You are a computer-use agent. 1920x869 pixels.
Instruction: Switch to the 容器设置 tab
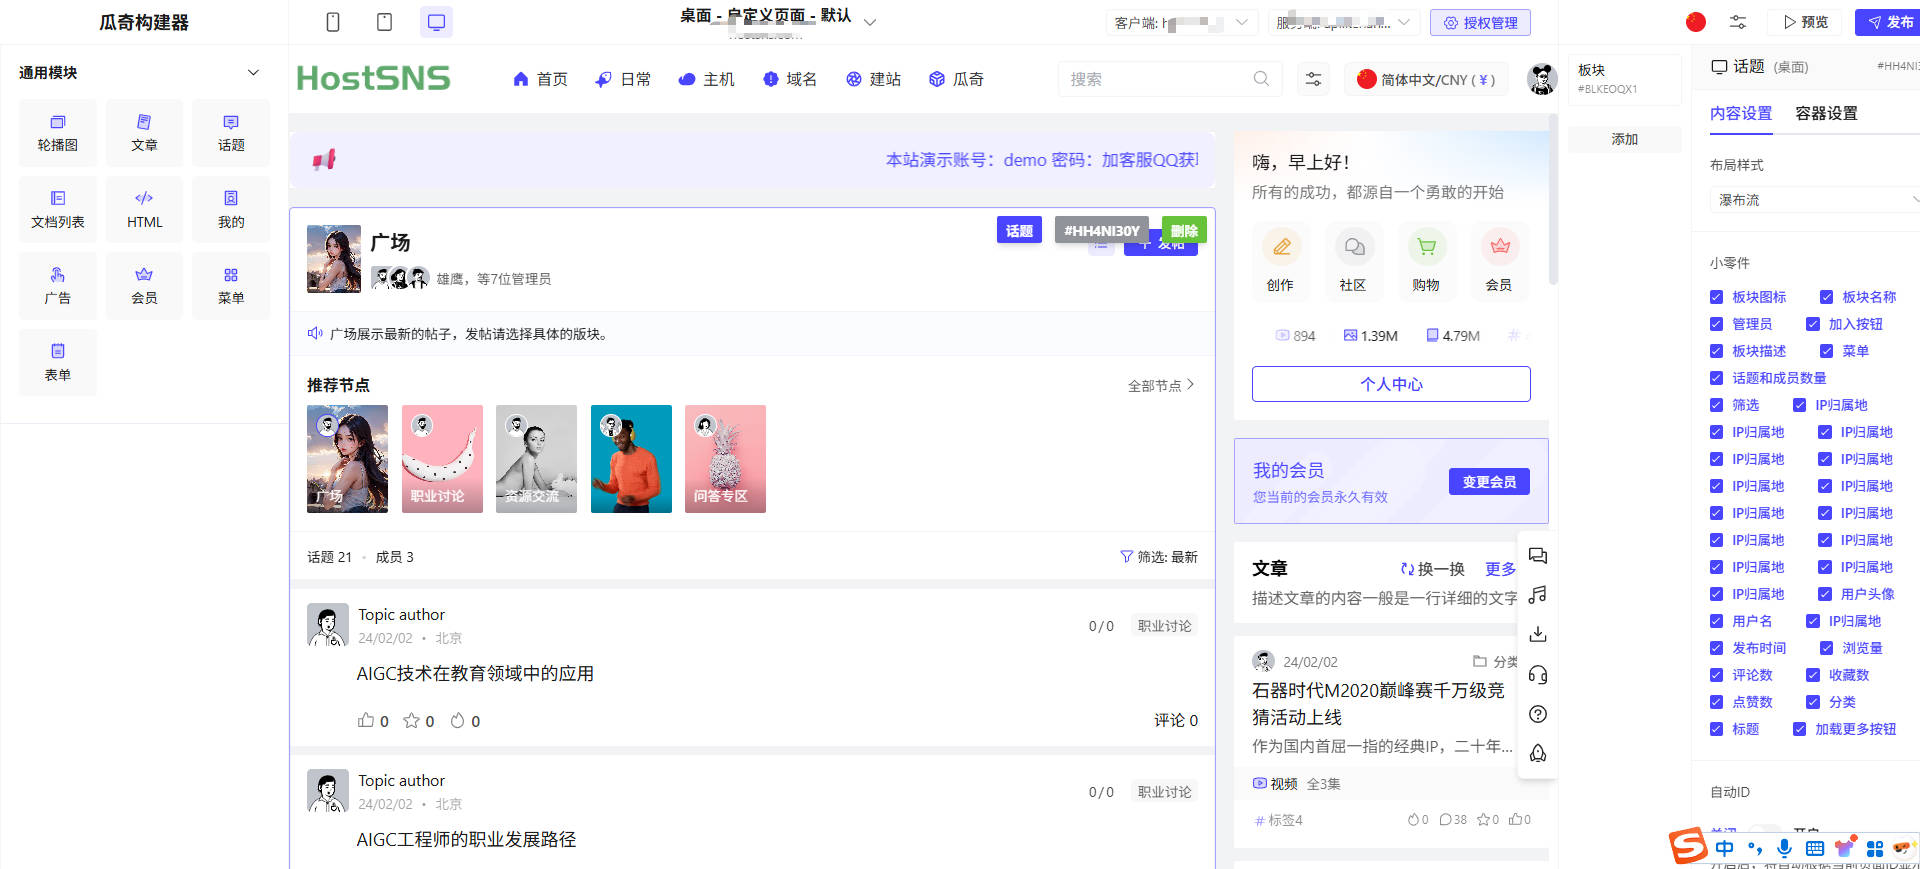(x=1826, y=114)
